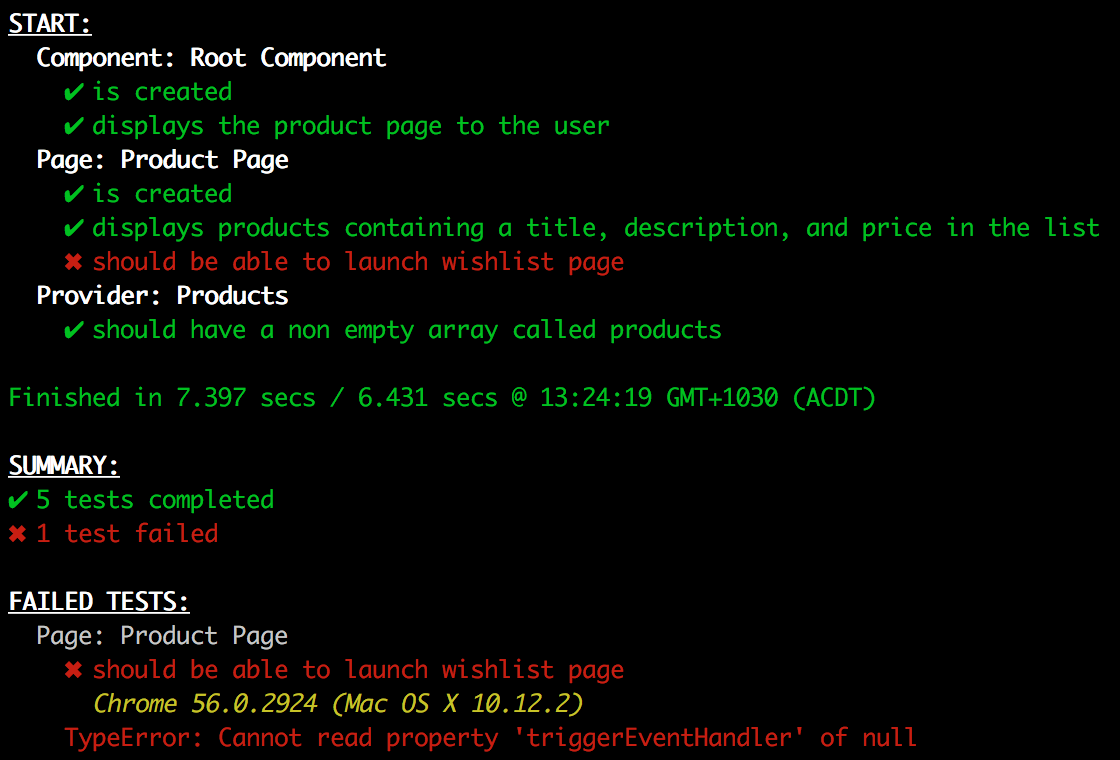1120x760 pixels.
Task: Click the '5 tests completed' text
Action: [155, 500]
